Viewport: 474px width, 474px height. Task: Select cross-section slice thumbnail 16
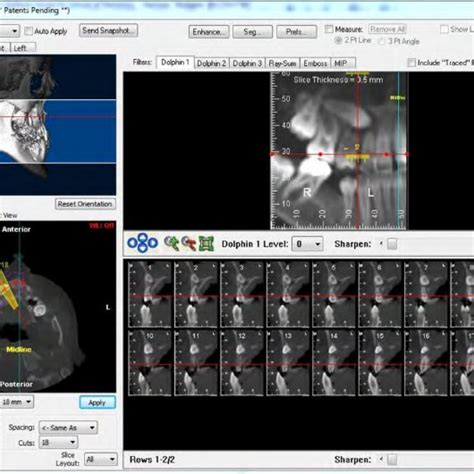(426, 363)
